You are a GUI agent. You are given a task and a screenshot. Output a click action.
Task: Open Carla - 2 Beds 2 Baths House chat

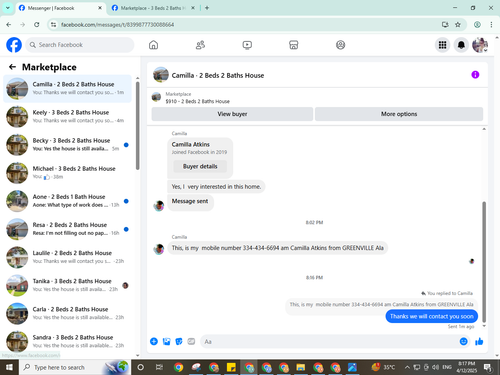click(68, 313)
